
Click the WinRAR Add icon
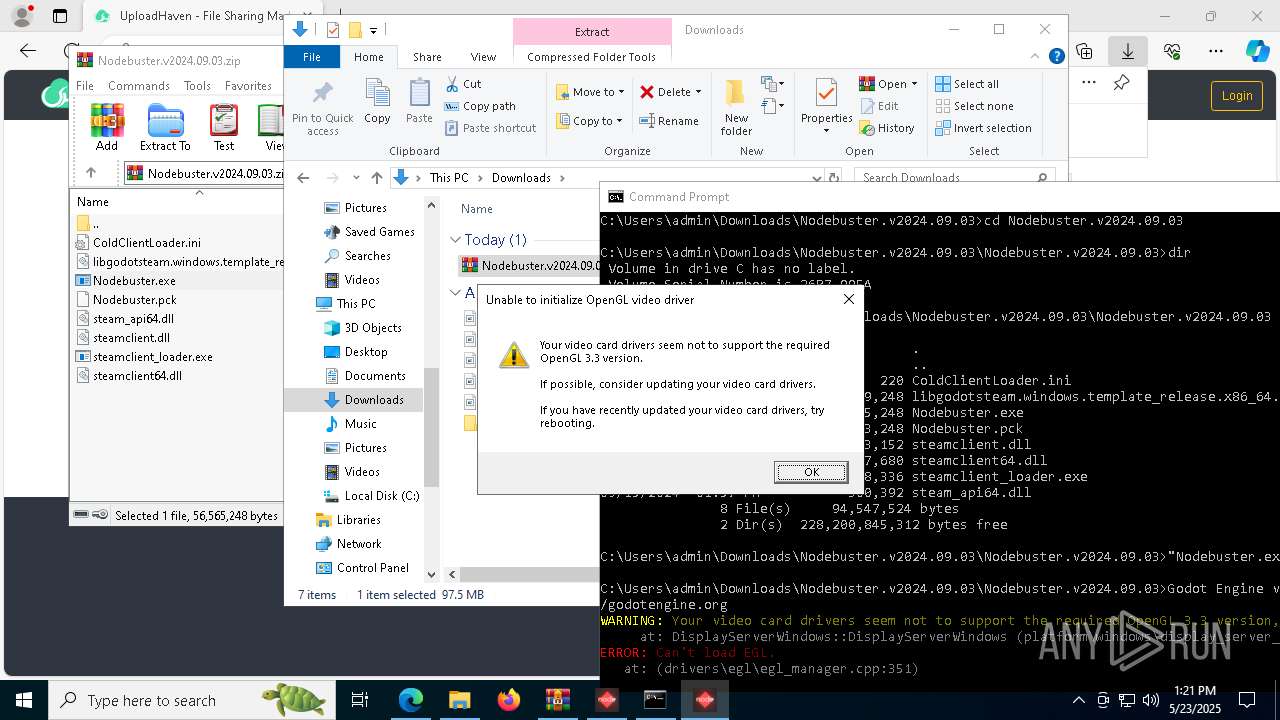(x=107, y=127)
